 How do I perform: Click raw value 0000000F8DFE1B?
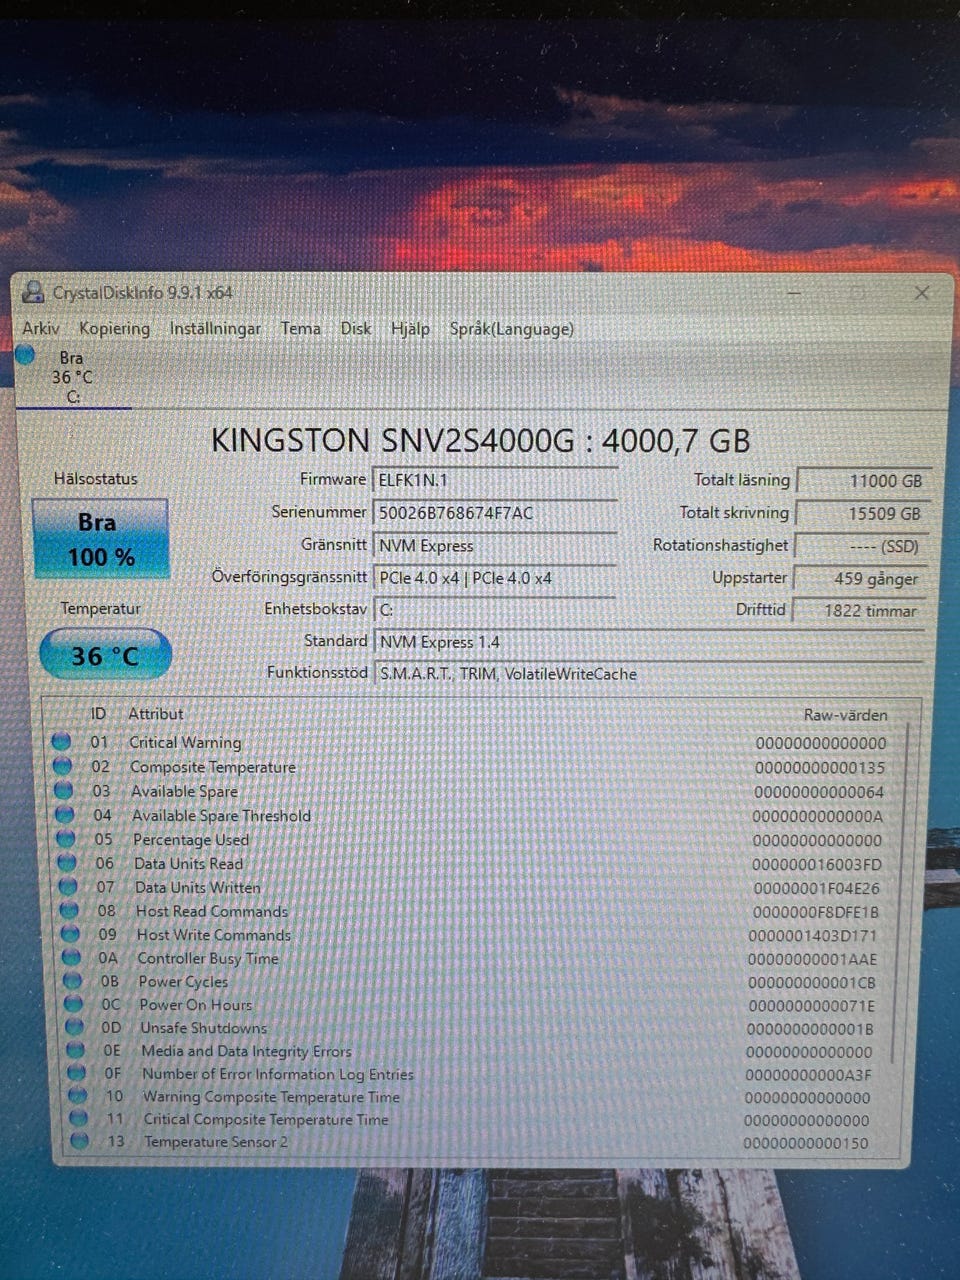click(815, 912)
